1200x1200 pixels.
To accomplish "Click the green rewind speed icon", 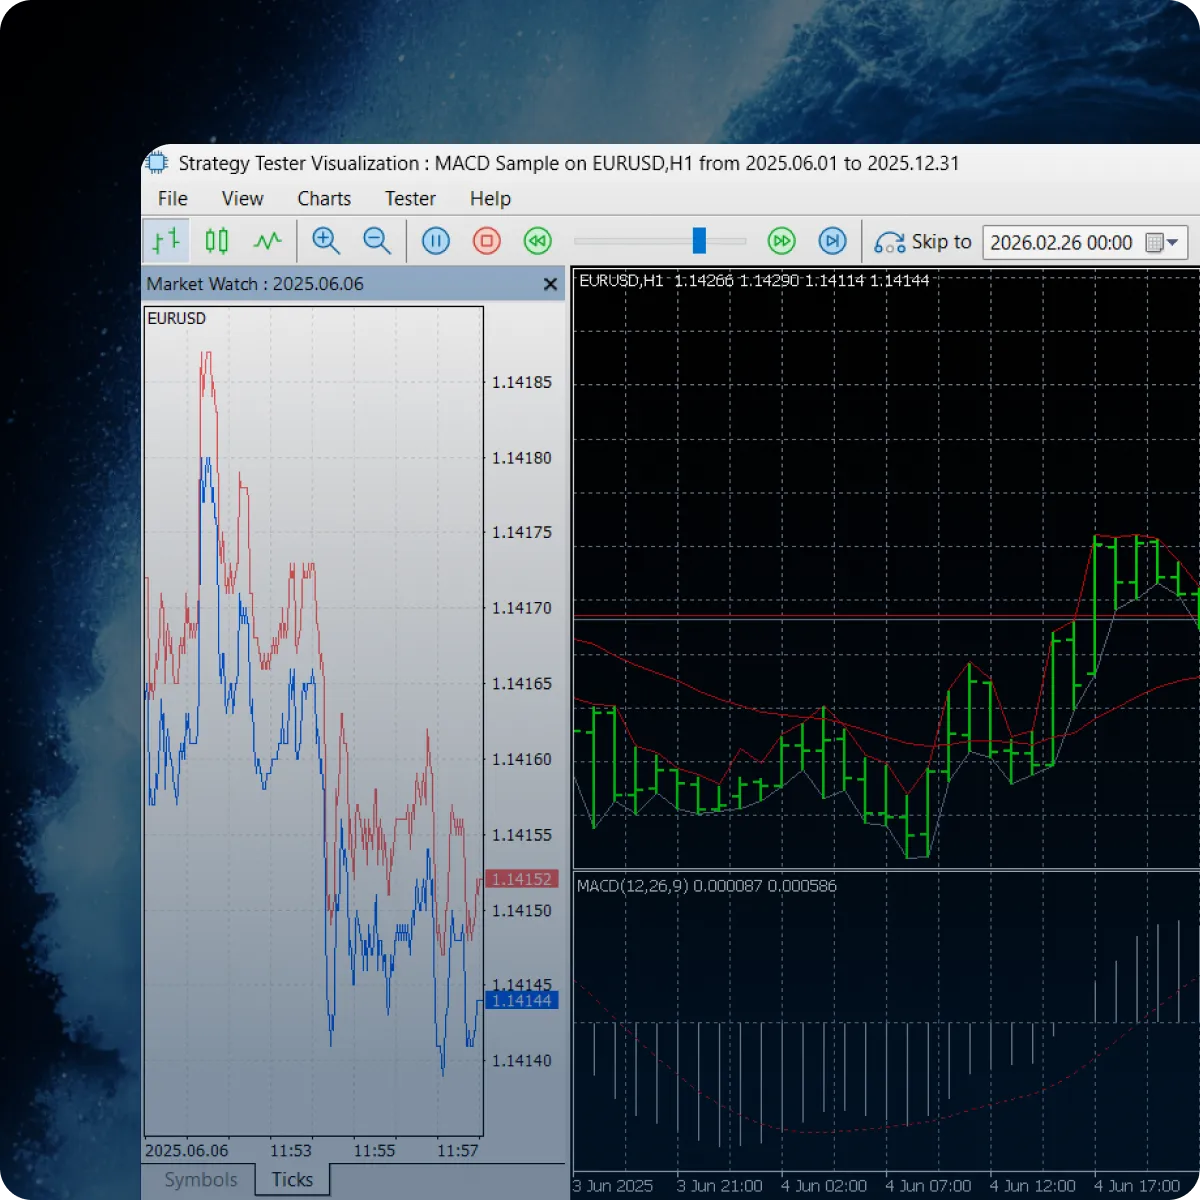I will (x=538, y=241).
